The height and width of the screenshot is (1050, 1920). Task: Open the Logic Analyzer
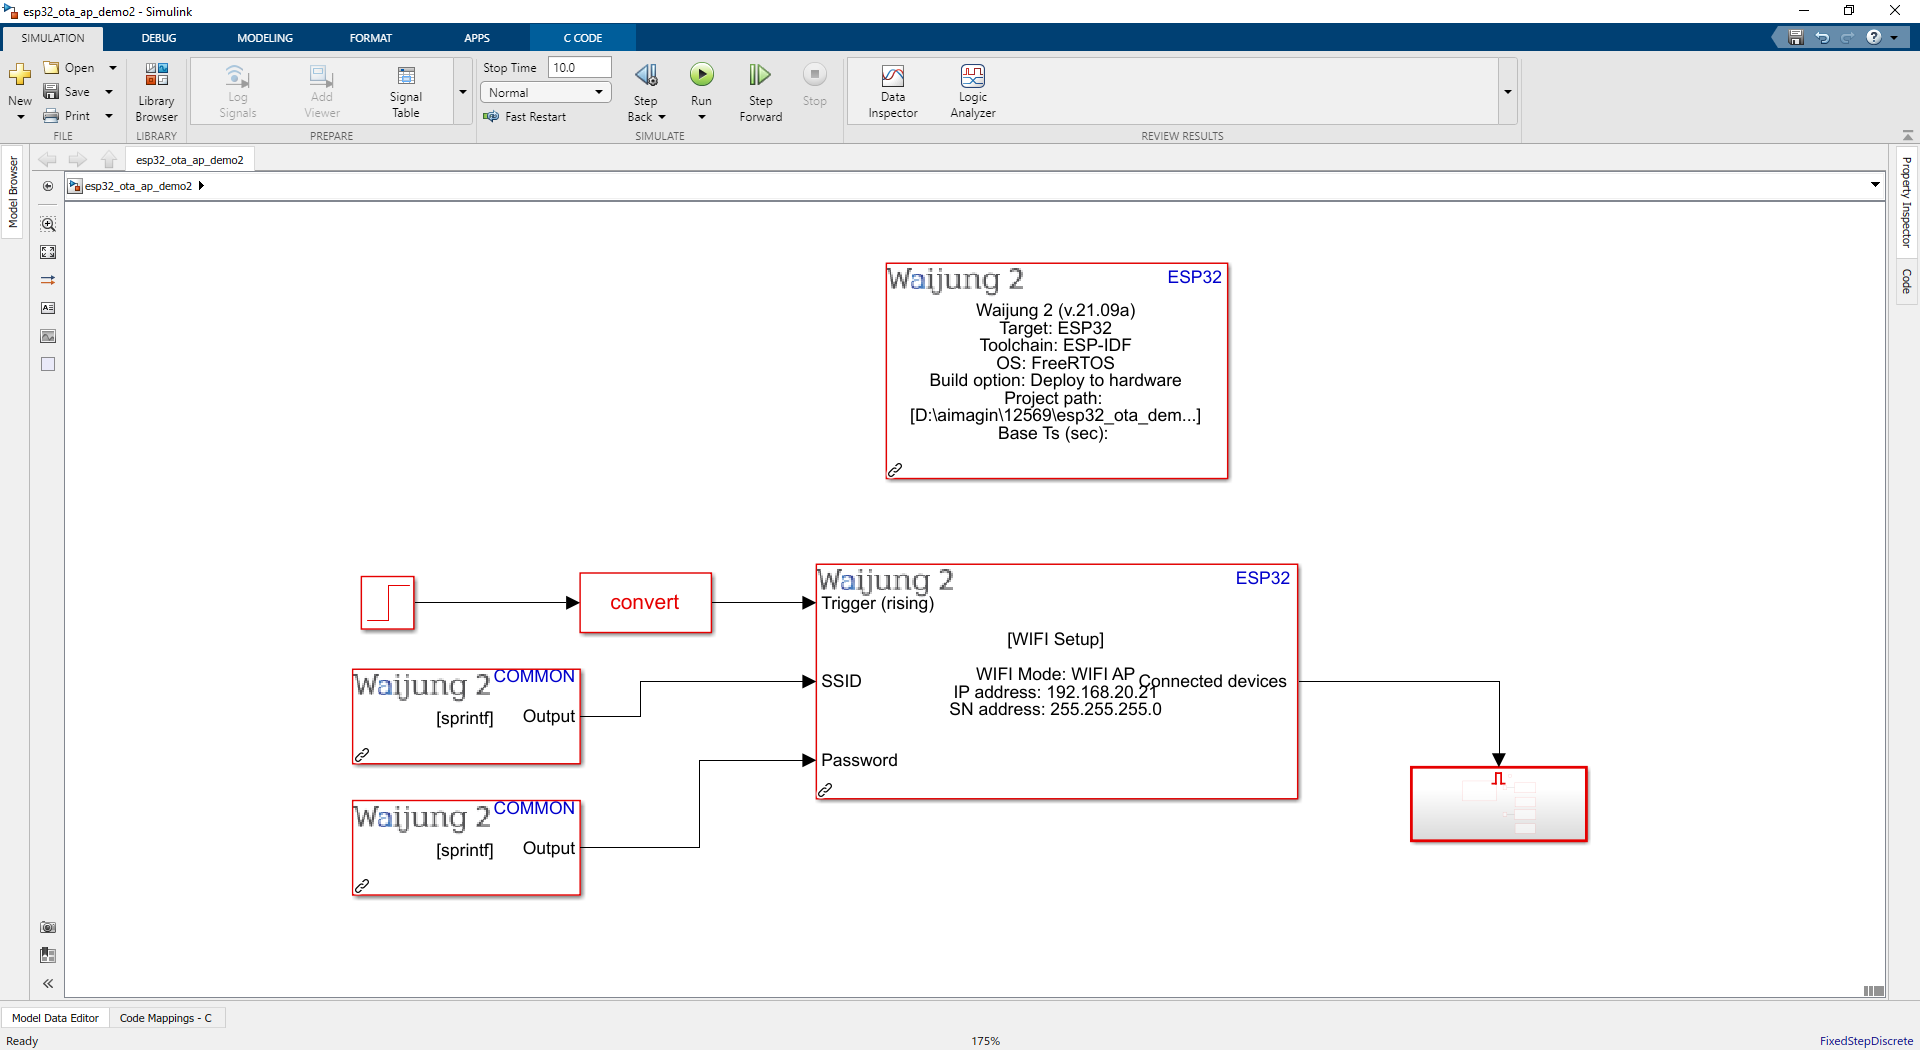[x=973, y=92]
